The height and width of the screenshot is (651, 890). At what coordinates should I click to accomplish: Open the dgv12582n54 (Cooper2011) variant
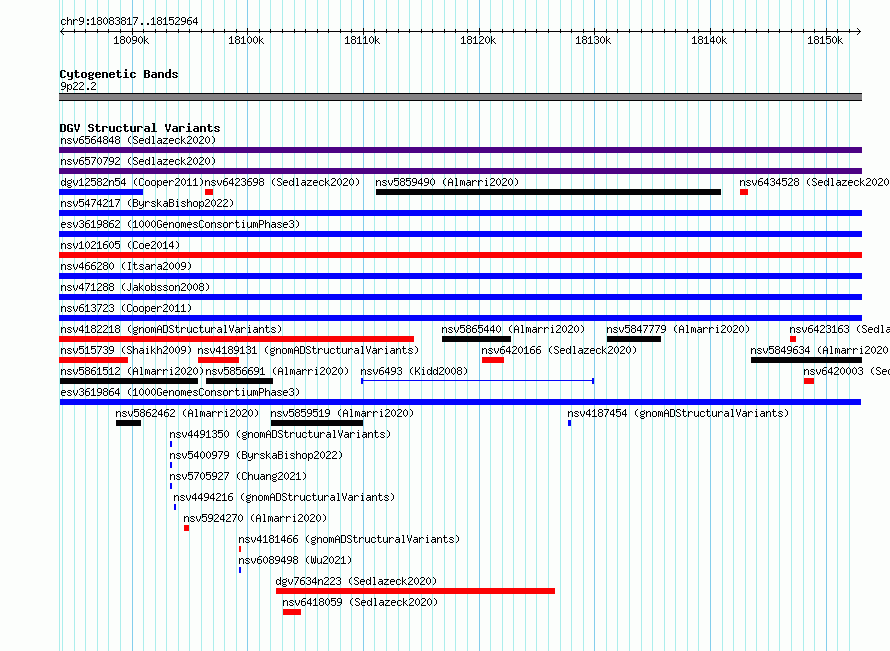point(132,182)
